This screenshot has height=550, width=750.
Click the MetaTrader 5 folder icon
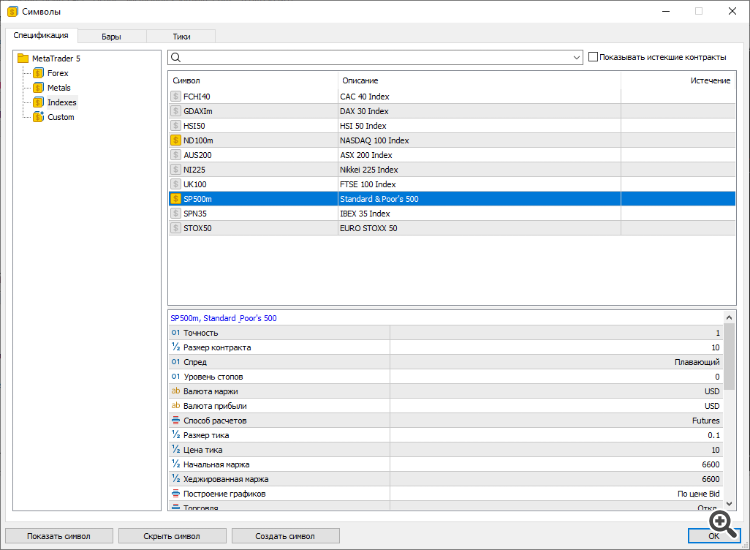23,58
